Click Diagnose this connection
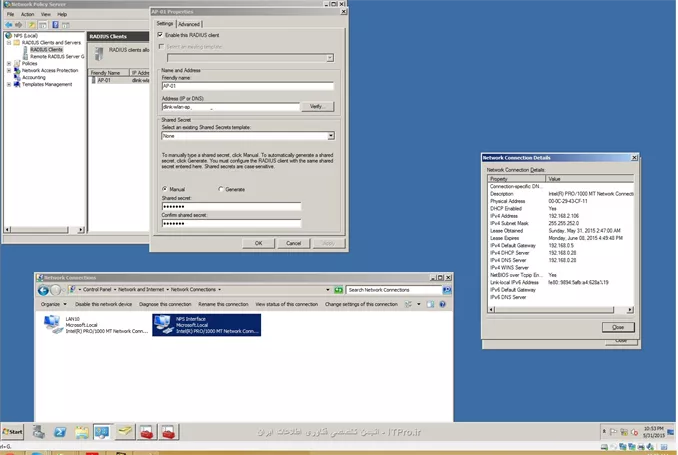 click(x=165, y=304)
